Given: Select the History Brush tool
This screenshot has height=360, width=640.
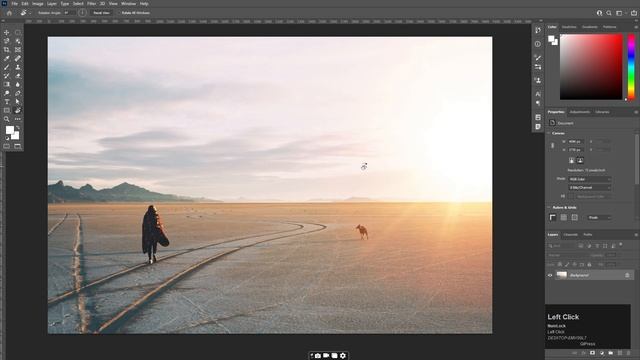Looking at the screenshot, I should tap(7, 76).
